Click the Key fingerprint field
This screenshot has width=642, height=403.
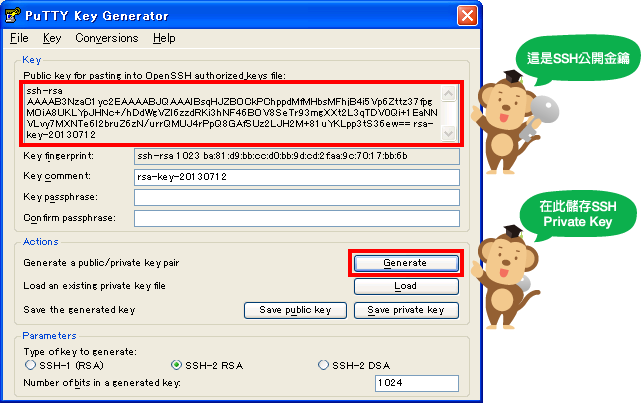point(297,156)
